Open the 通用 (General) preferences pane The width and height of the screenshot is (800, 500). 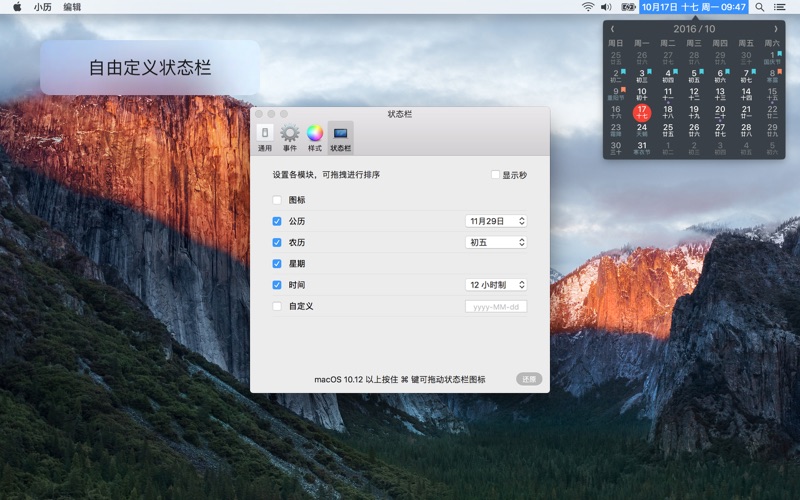point(265,137)
